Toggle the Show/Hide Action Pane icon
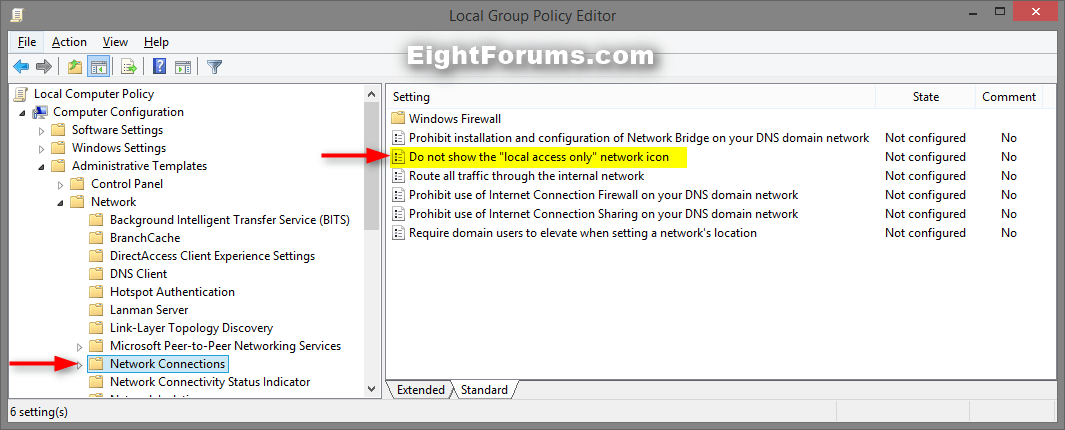 (183, 67)
